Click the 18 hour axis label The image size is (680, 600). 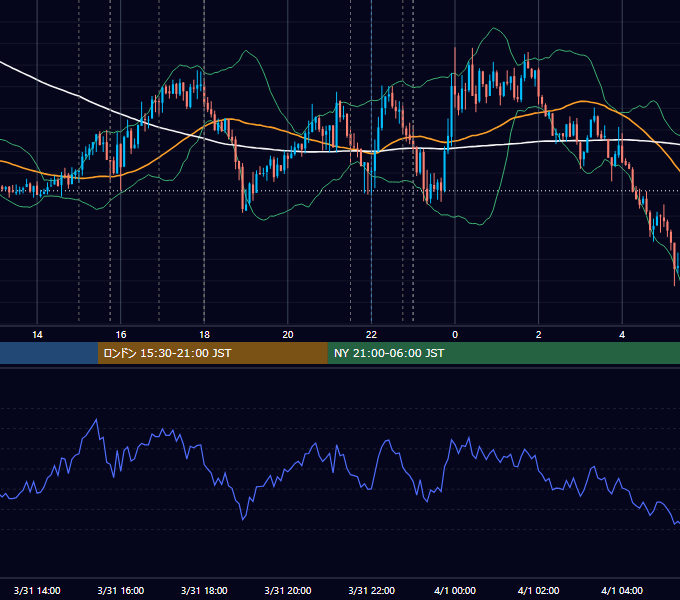pyautogui.click(x=204, y=335)
